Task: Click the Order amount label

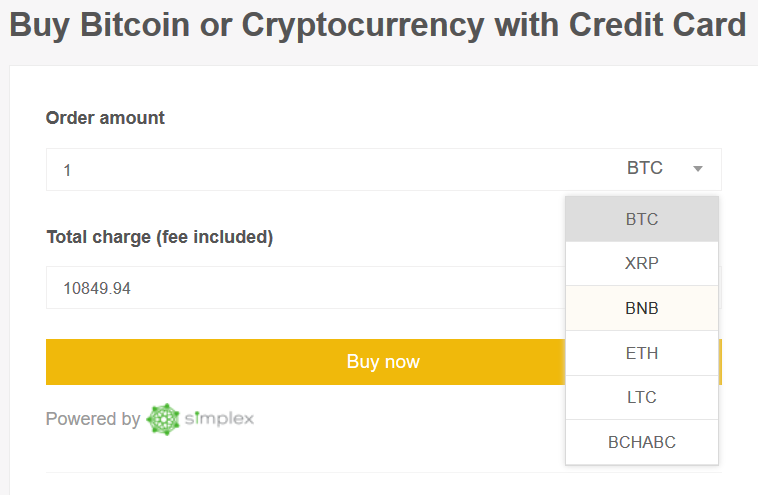Action: (105, 118)
